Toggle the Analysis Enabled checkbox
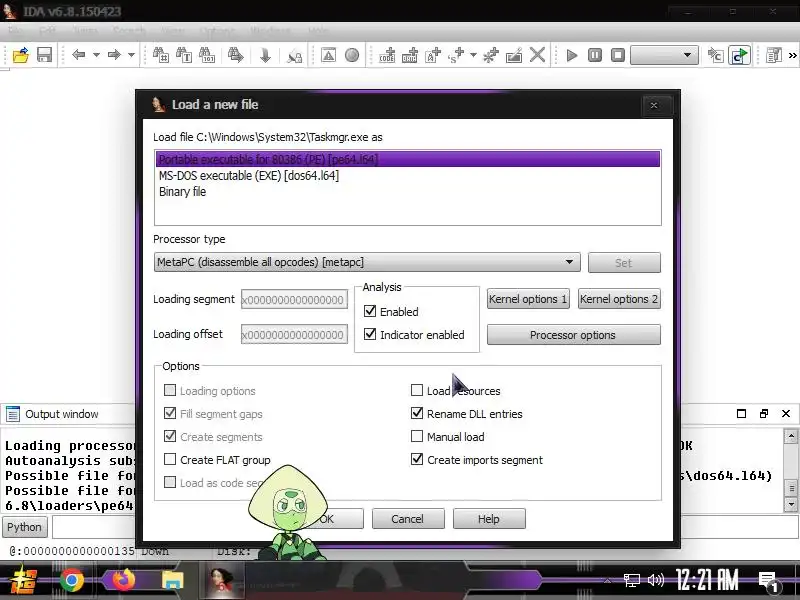The width and height of the screenshot is (800, 600). (370, 311)
